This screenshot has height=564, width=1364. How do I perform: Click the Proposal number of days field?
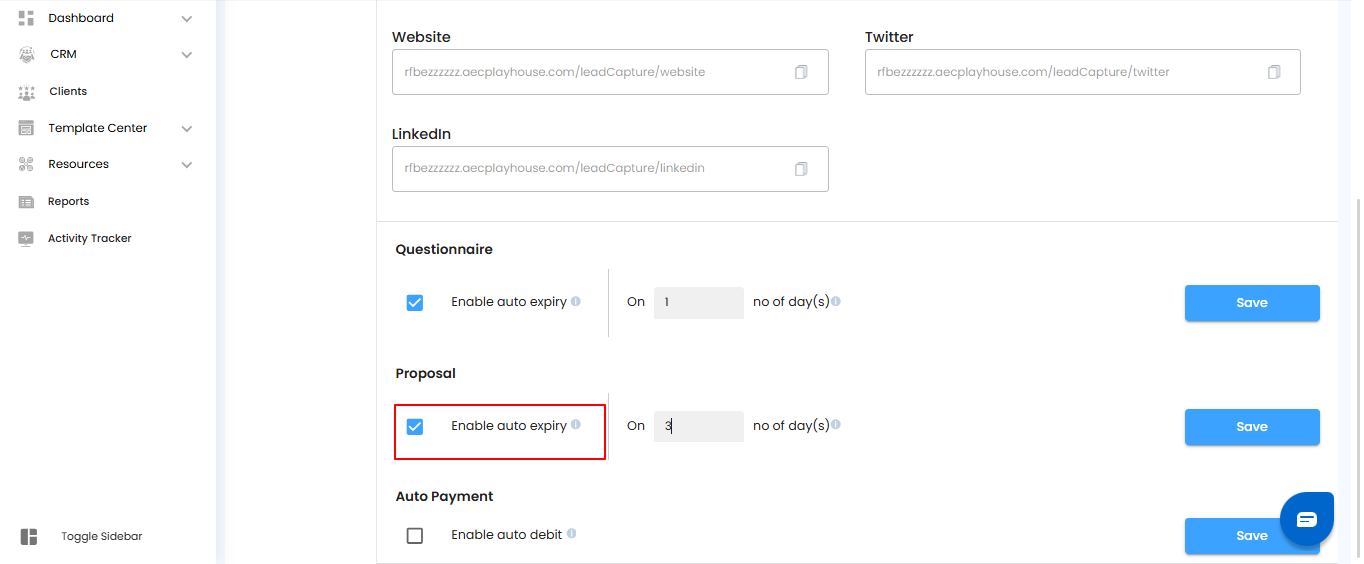[698, 426]
